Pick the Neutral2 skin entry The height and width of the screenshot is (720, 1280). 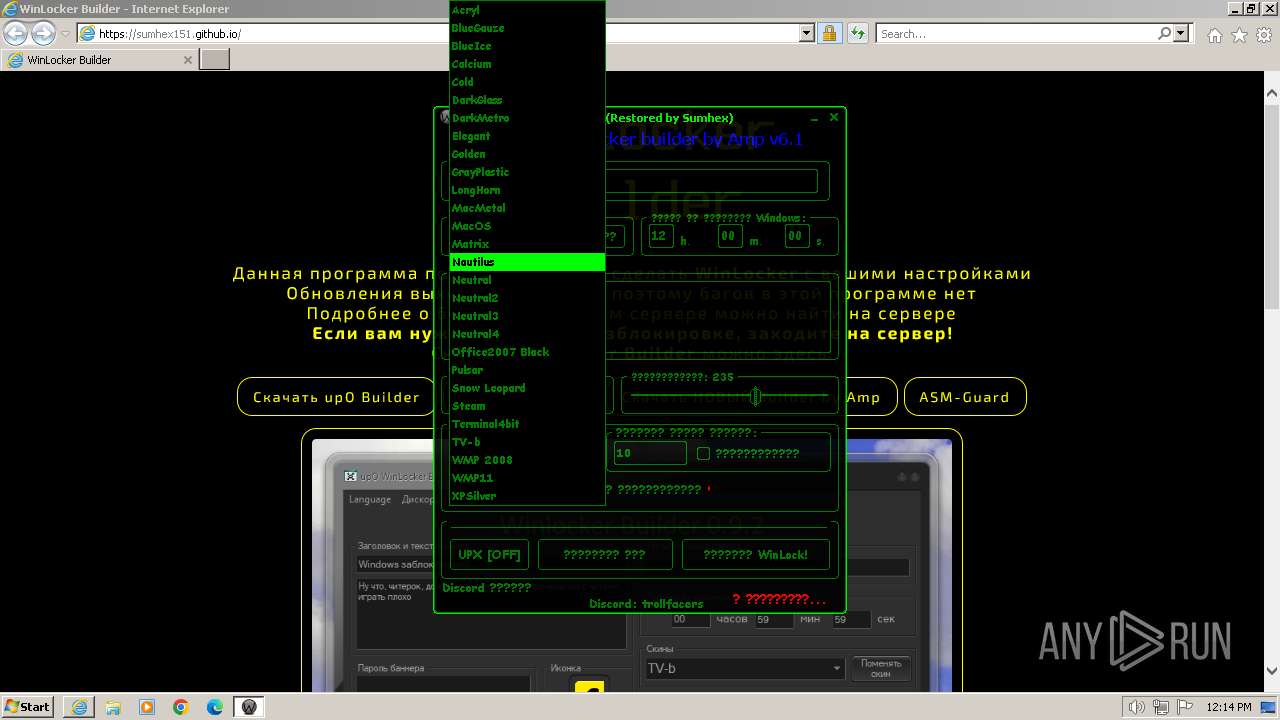pos(527,298)
